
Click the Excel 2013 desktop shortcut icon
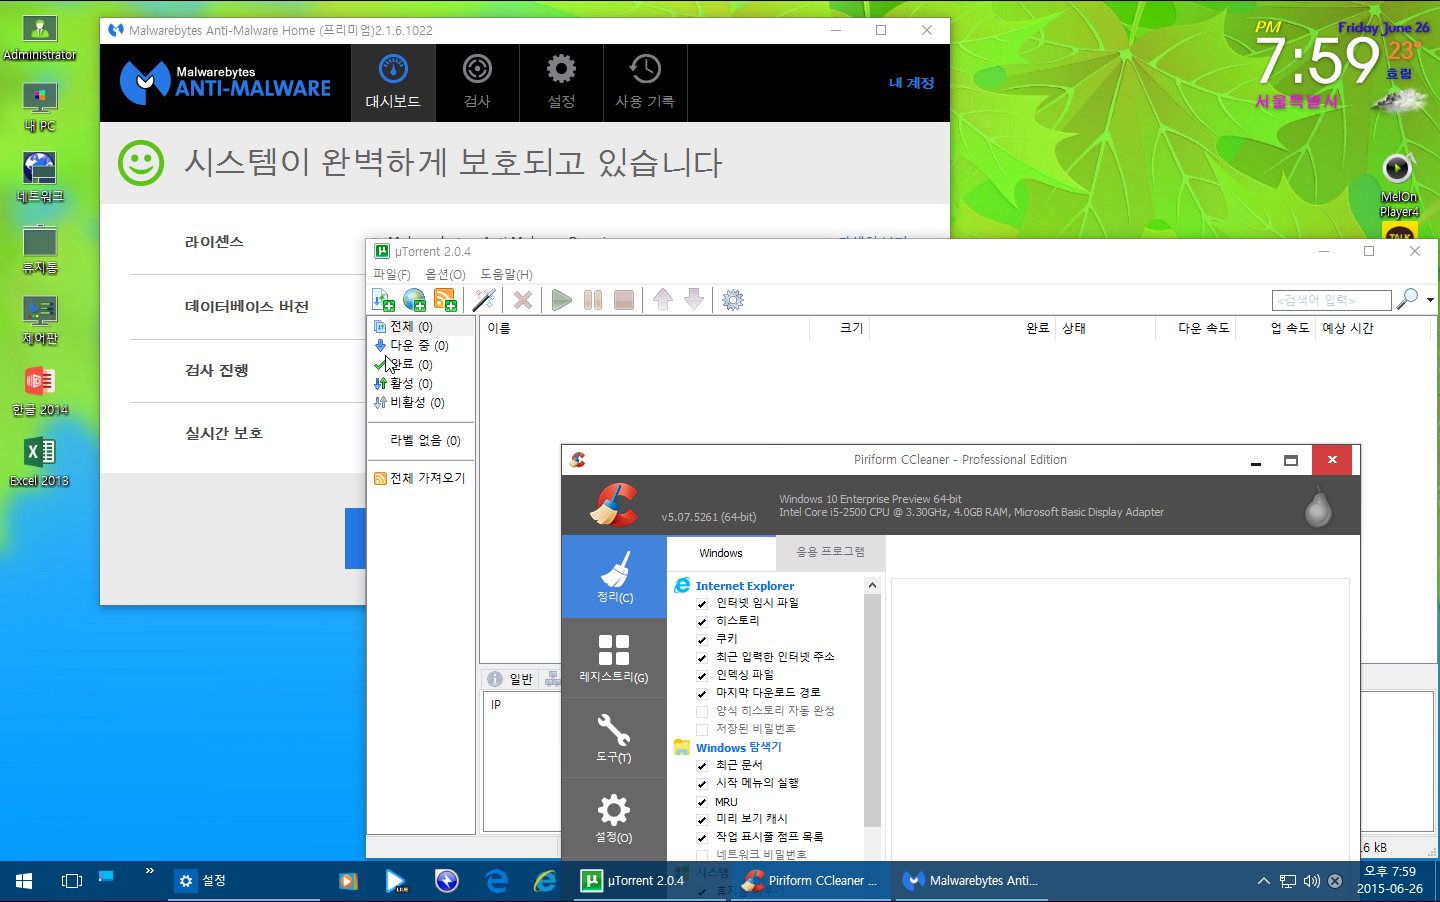pos(39,461)
